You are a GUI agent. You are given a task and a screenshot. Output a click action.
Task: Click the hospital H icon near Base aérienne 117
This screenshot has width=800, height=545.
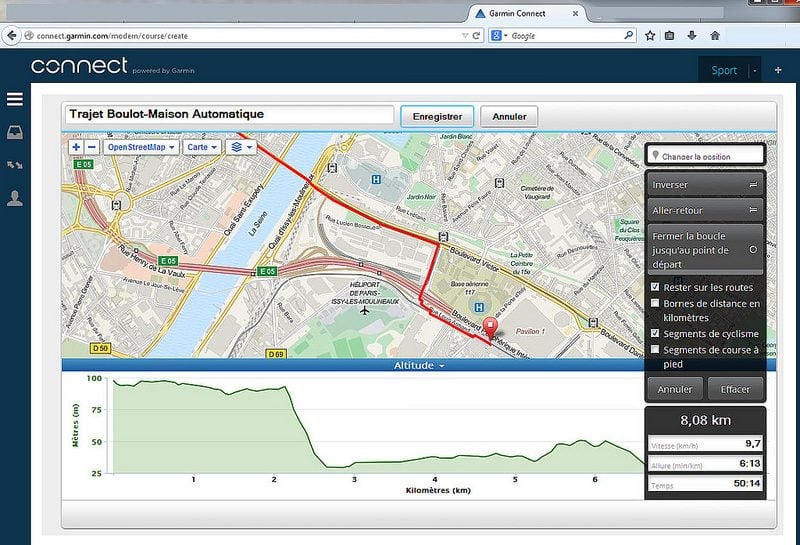pos(479,307)
